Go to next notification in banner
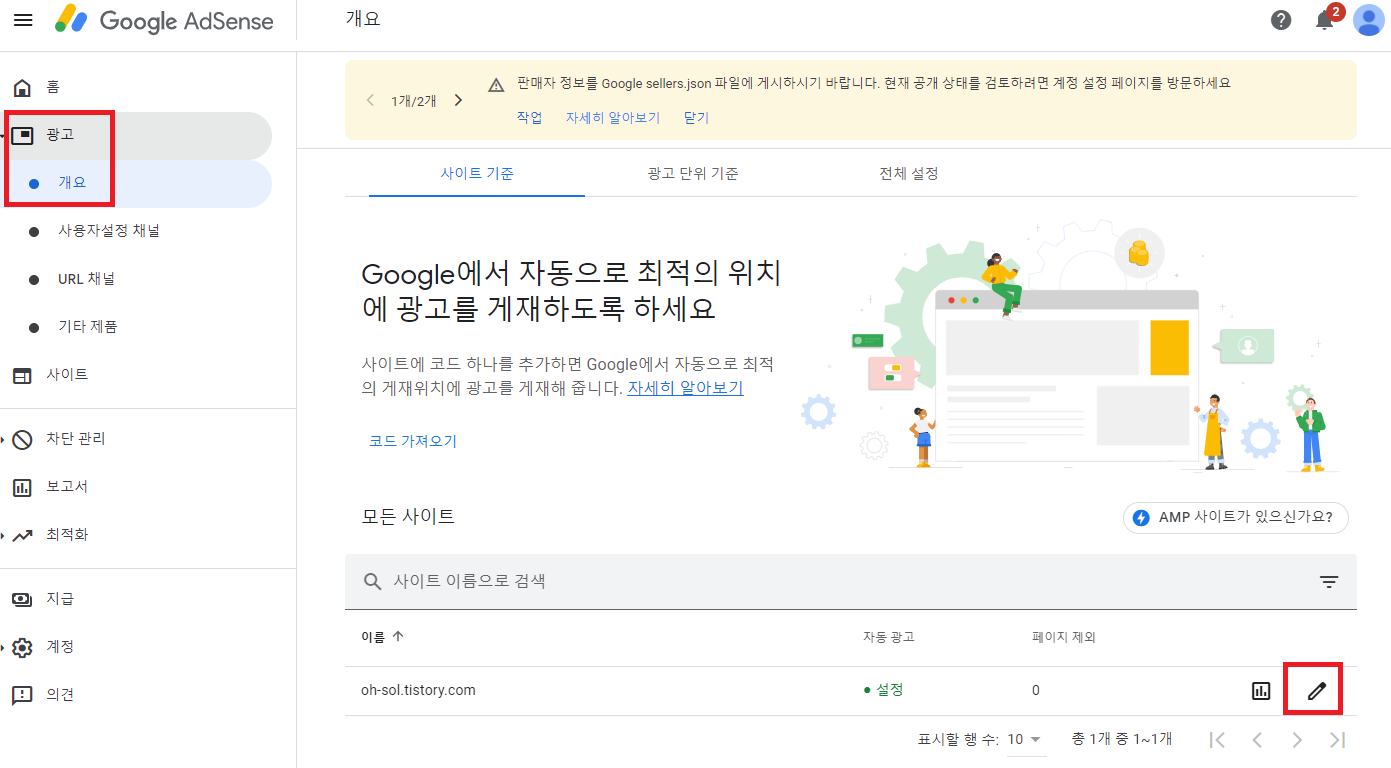Screen dimensions: 1391x768 (x=458, y=100)
